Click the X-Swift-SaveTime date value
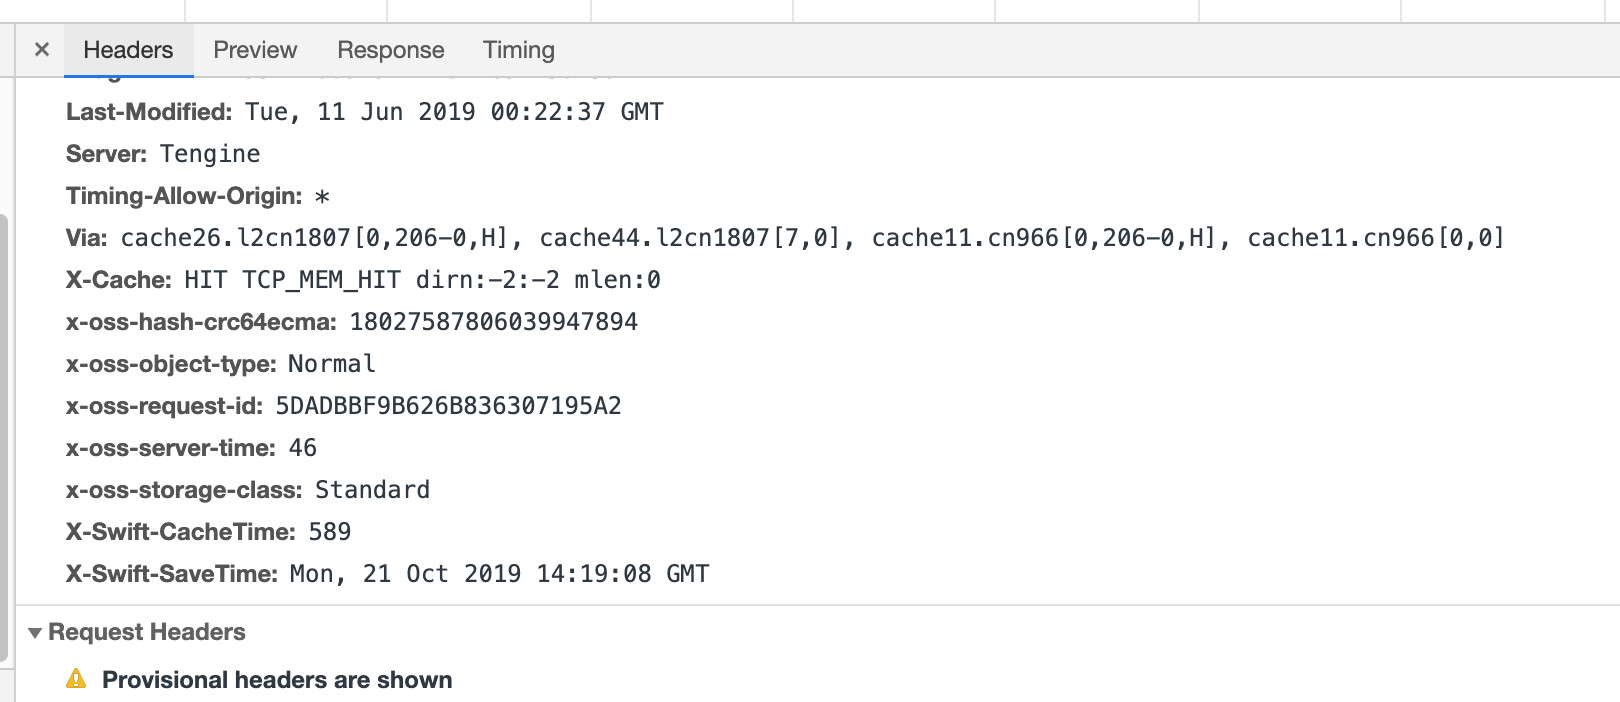Viewport: 1620px width, 702px height. tap(500, 574)
